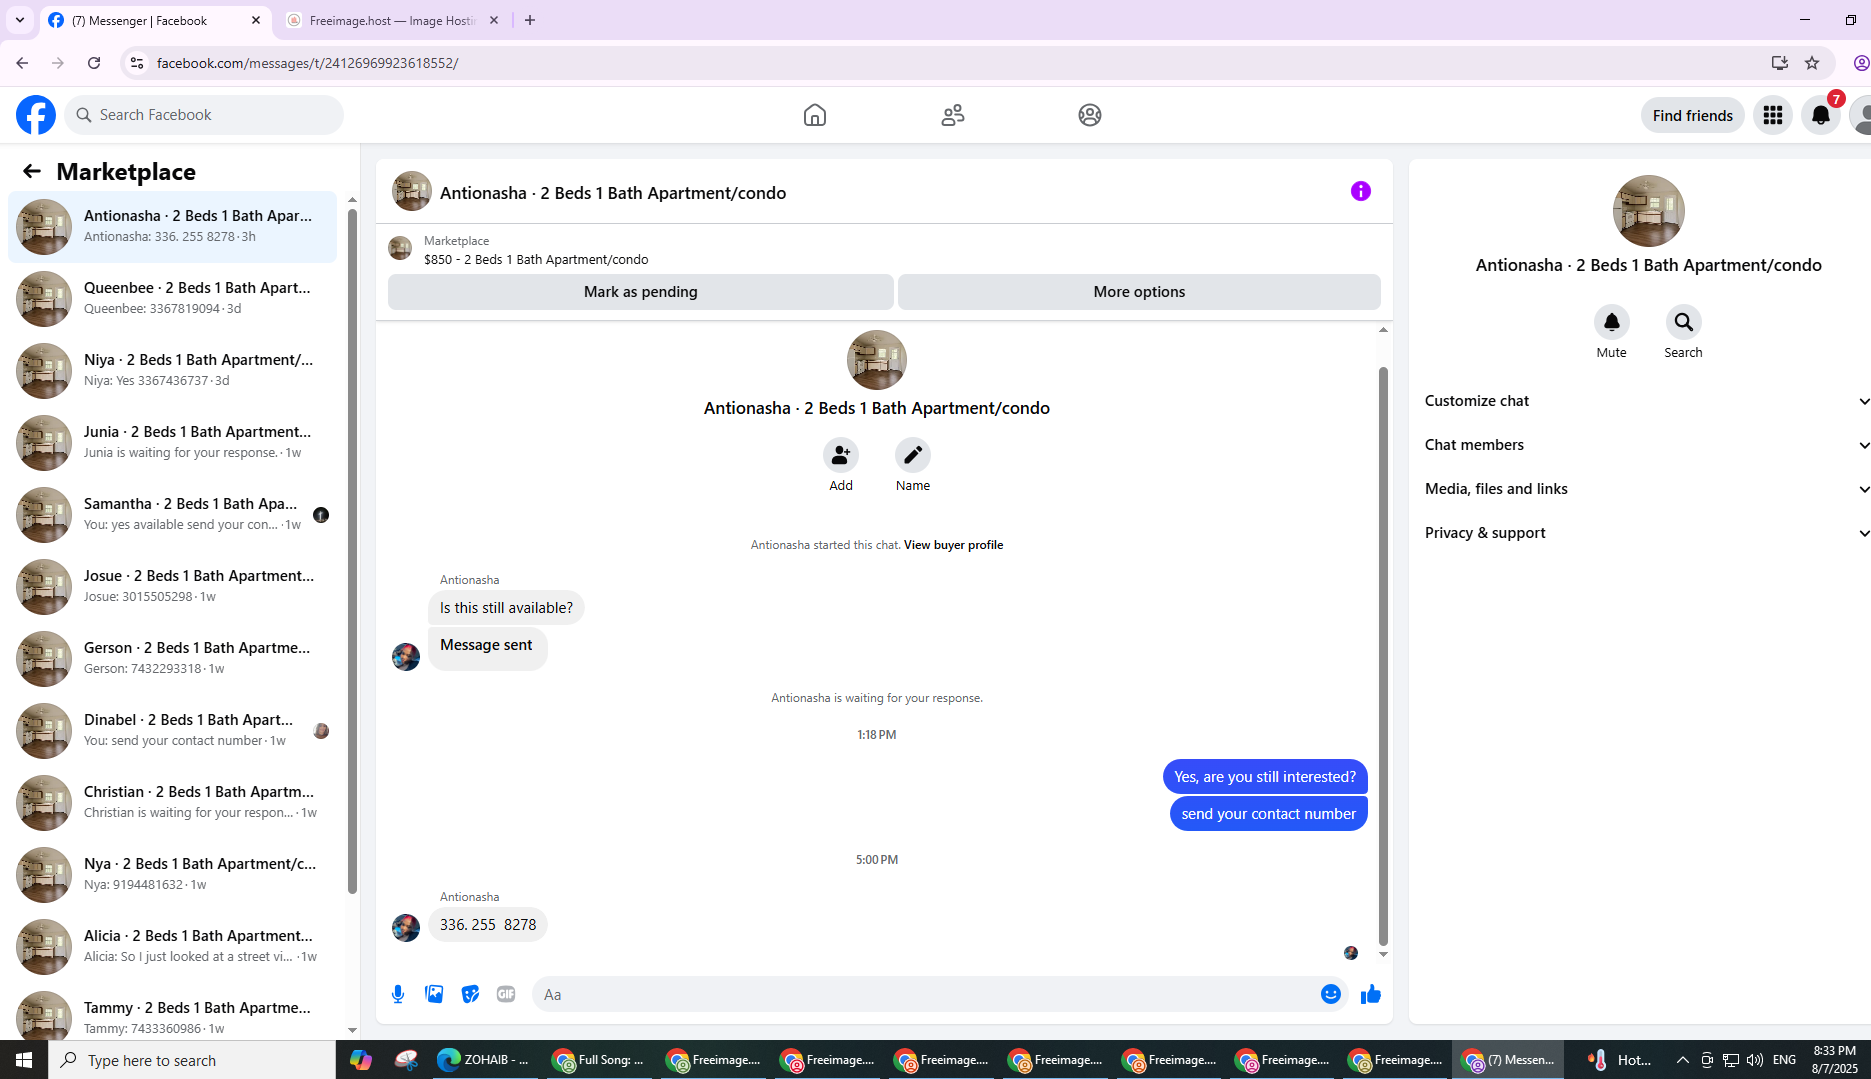Attach a photo or file

pyautogui.click(x=434, y=994)
